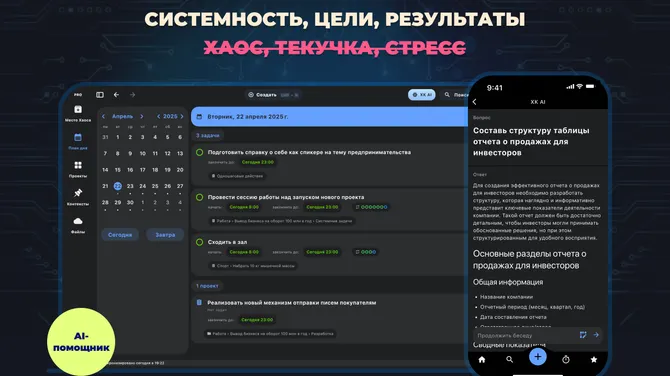Click the 3 задачи section label
The width and height of the screenshot is (670, 376).
point(208,135)
